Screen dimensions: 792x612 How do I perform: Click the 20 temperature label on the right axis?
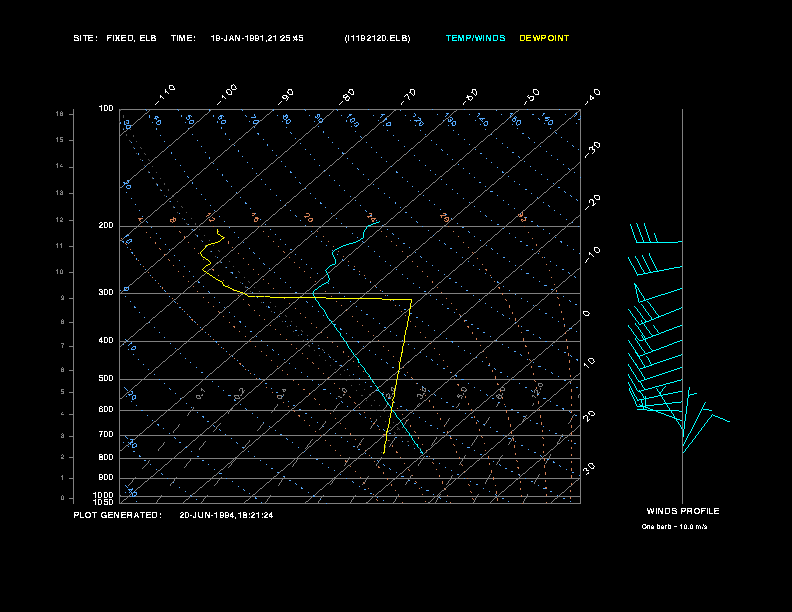pos(589,416)
